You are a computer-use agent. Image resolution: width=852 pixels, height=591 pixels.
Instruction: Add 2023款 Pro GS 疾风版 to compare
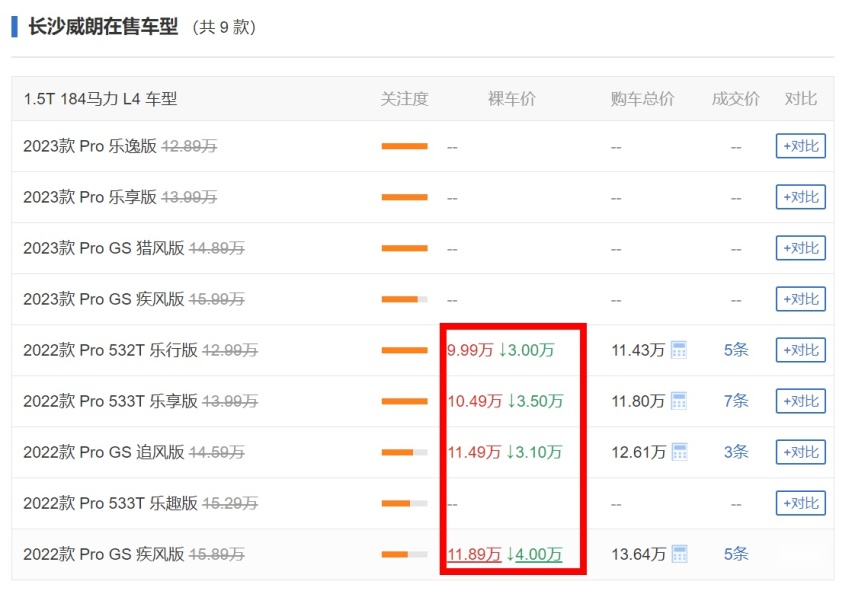click(x=800, y=299)
